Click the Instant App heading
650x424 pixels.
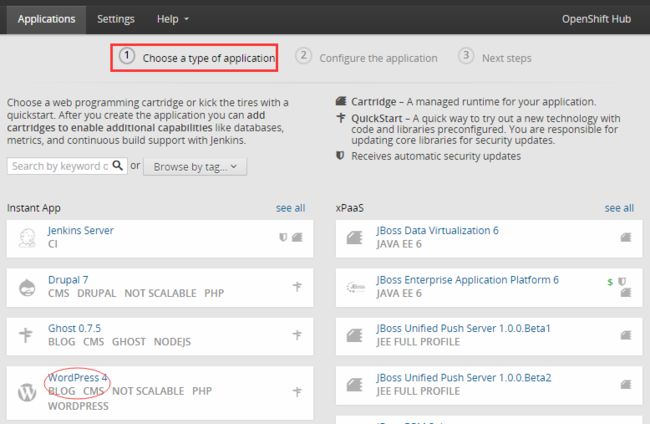[x=34, y=208]
